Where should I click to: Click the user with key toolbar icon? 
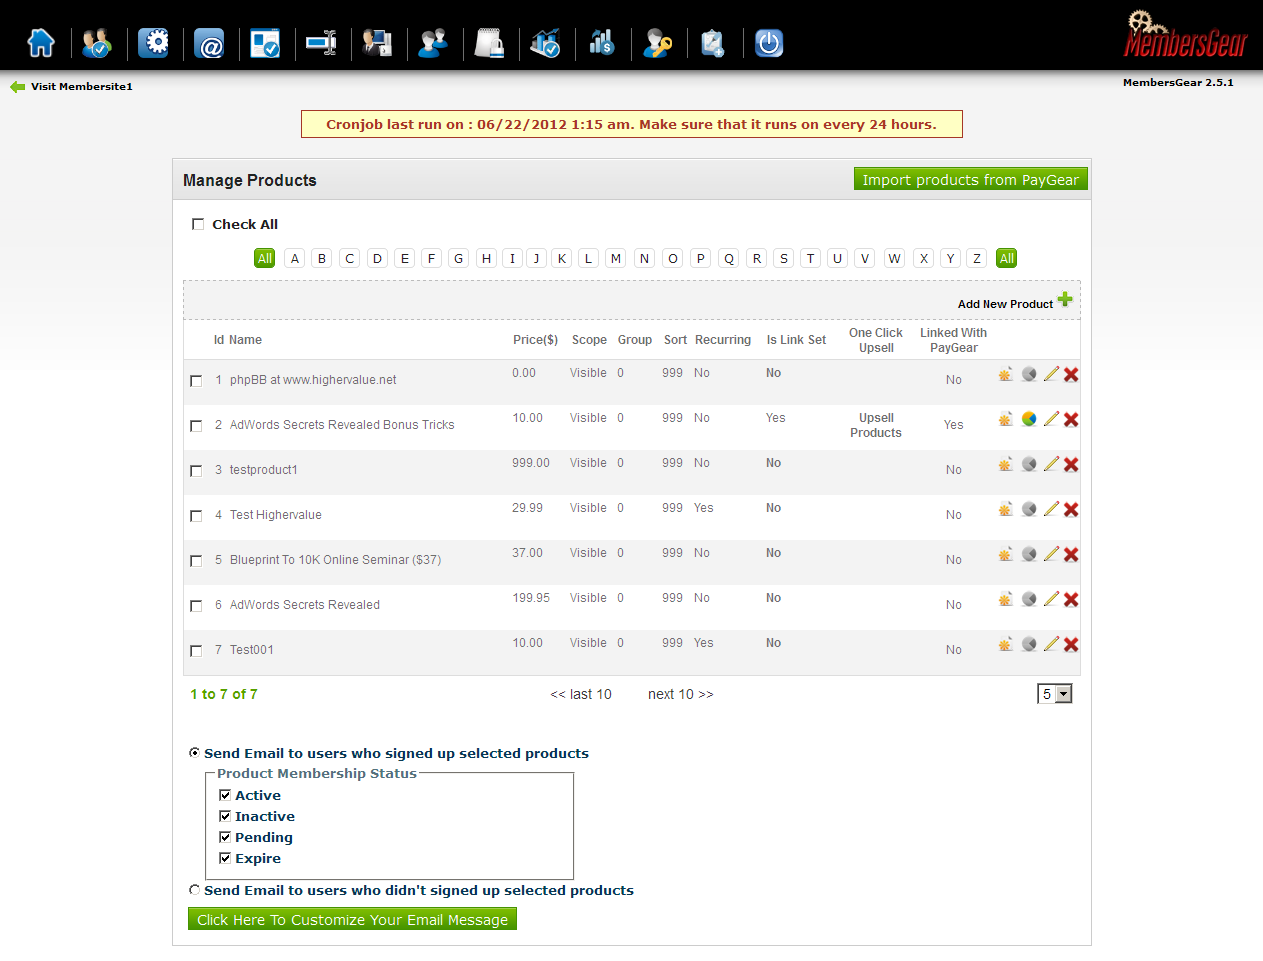(x=657, y=43)
